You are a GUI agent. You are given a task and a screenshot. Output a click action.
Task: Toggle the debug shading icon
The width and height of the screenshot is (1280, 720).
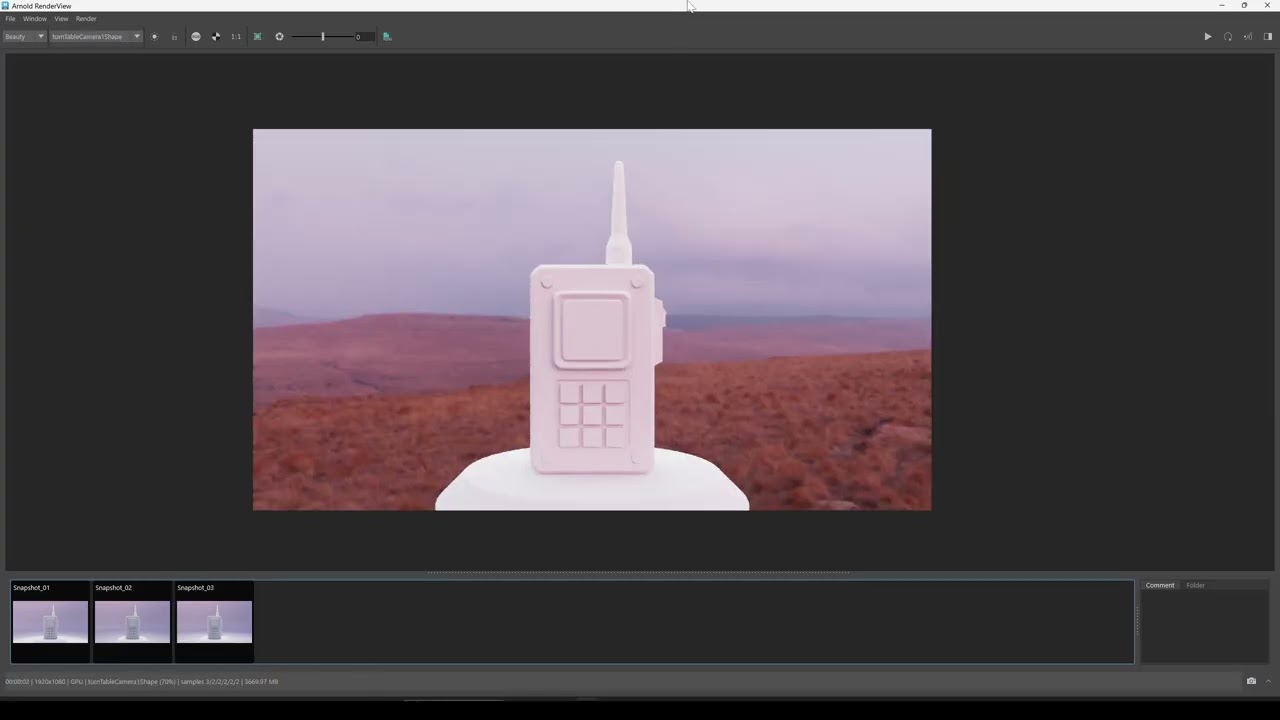[1248, 37]
